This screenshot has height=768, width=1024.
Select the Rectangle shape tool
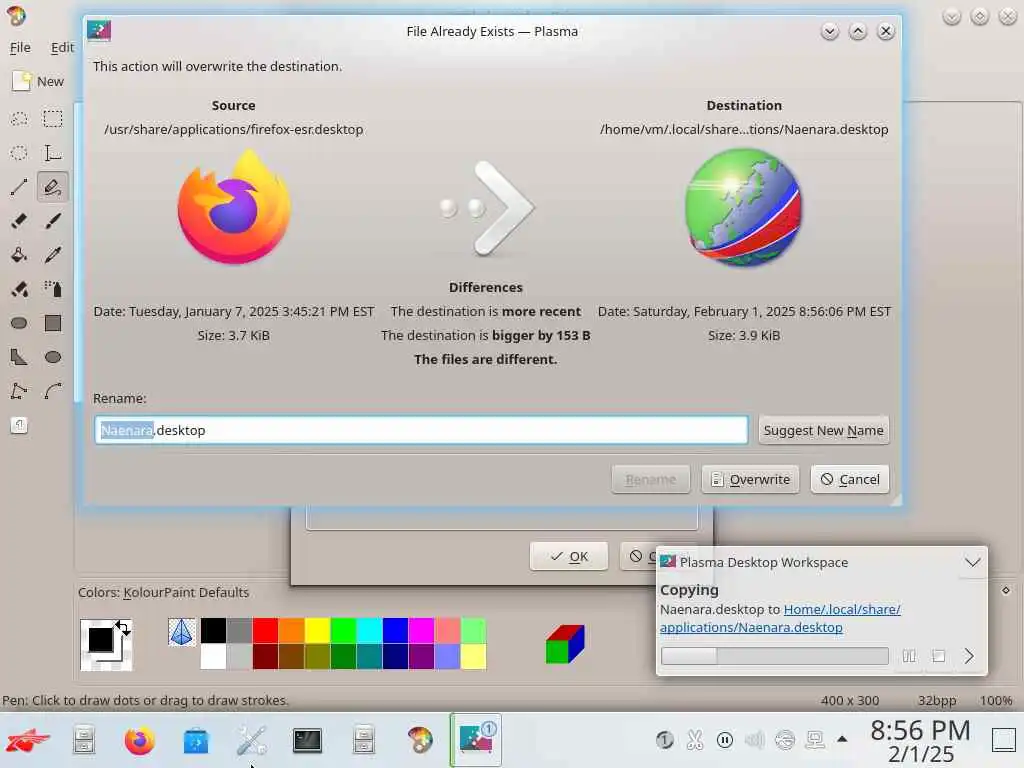tap(53, 323)
